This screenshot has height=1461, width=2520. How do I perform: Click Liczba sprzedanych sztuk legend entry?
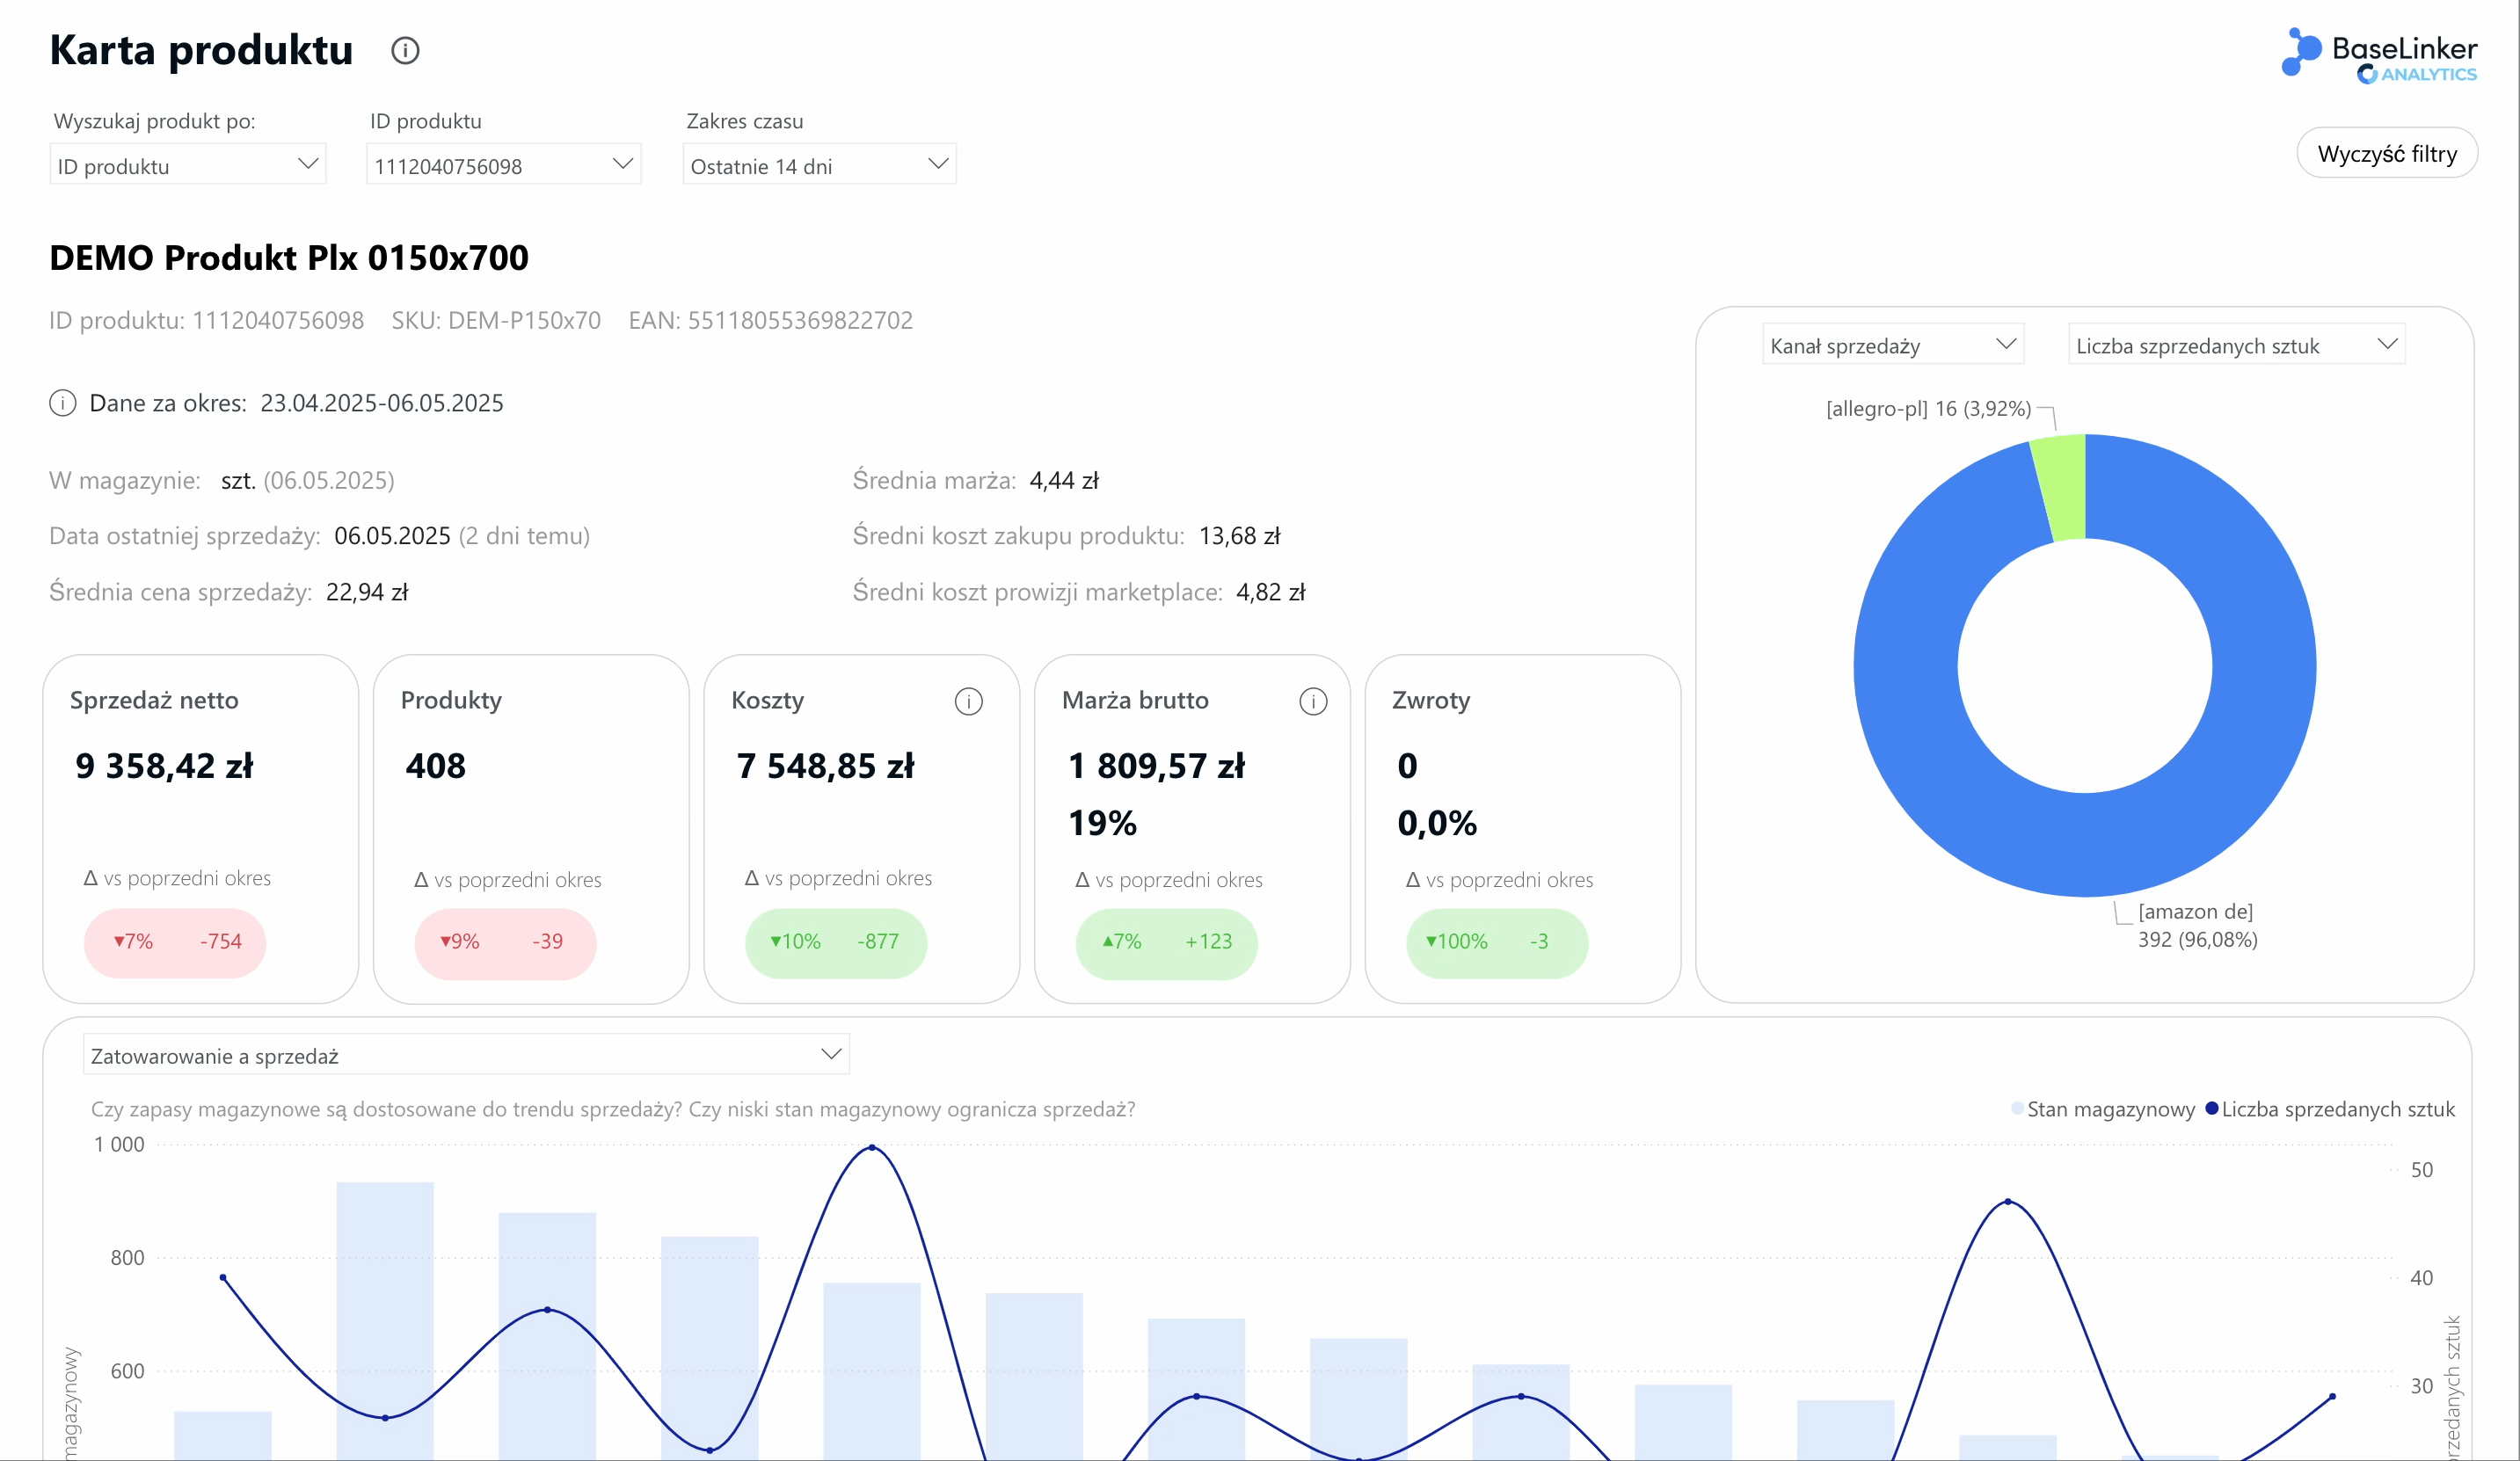pyautogui.click(x=2330, y=1109)
